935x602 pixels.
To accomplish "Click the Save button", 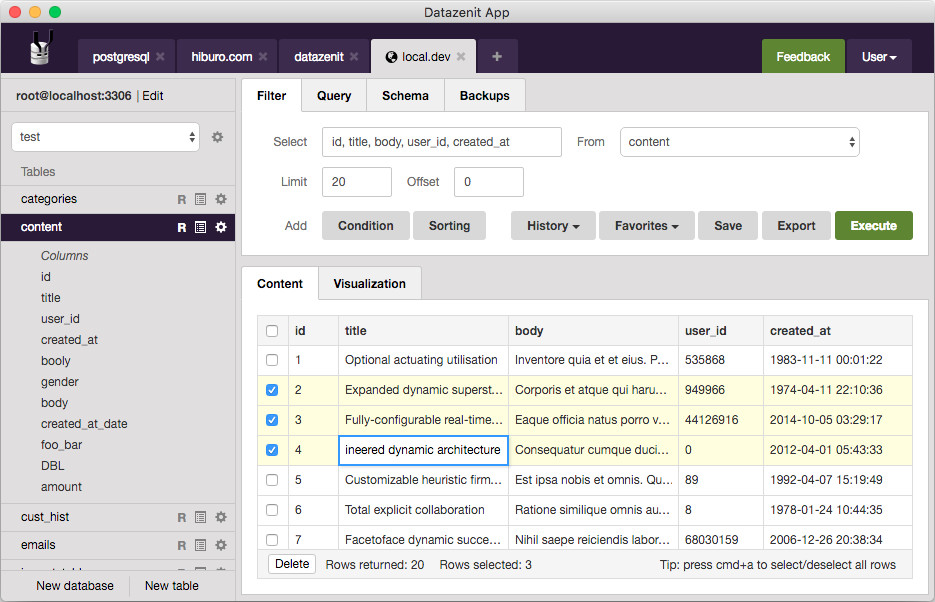I will (728, 226).
